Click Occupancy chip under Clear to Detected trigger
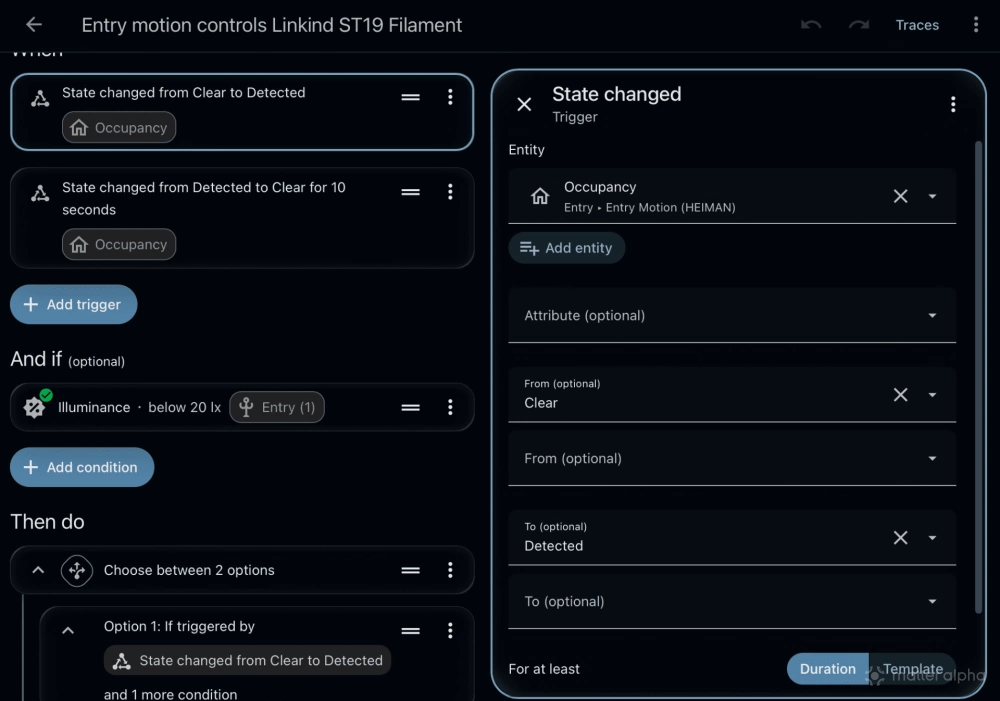Viewport: 1000px width, 701px height. tap(119, 128)
